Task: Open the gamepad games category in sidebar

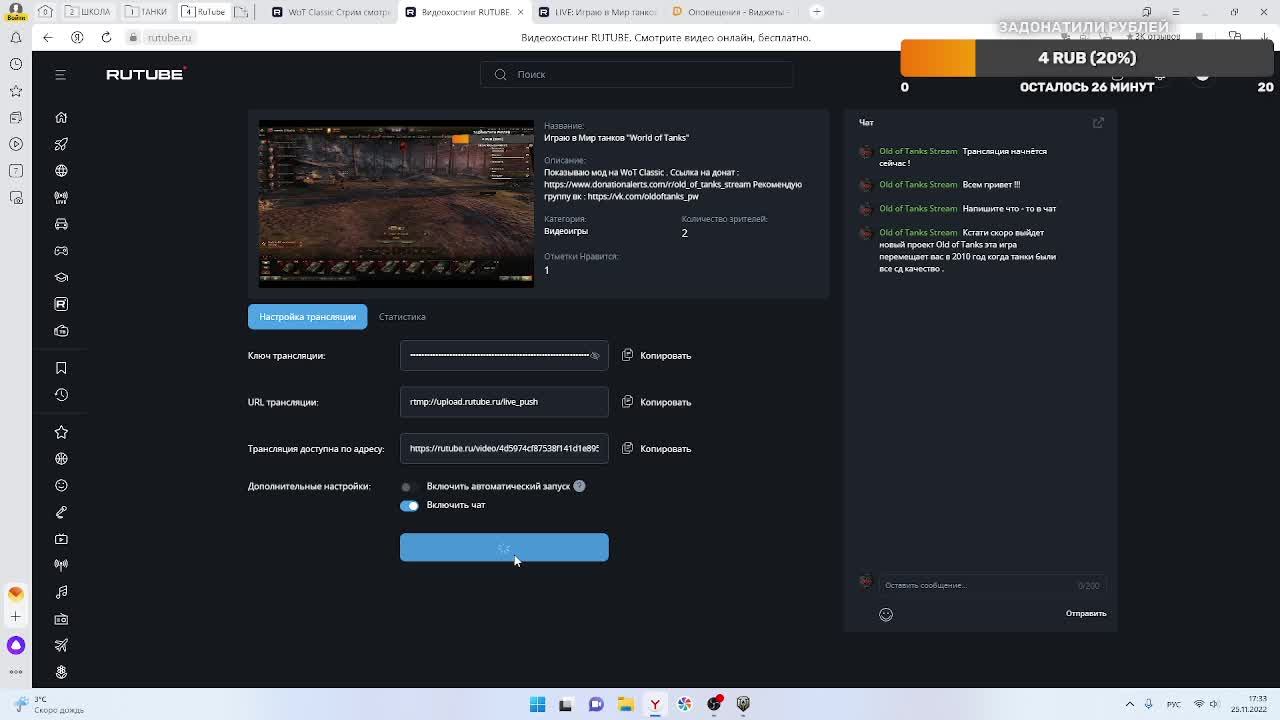Action: 61,251
